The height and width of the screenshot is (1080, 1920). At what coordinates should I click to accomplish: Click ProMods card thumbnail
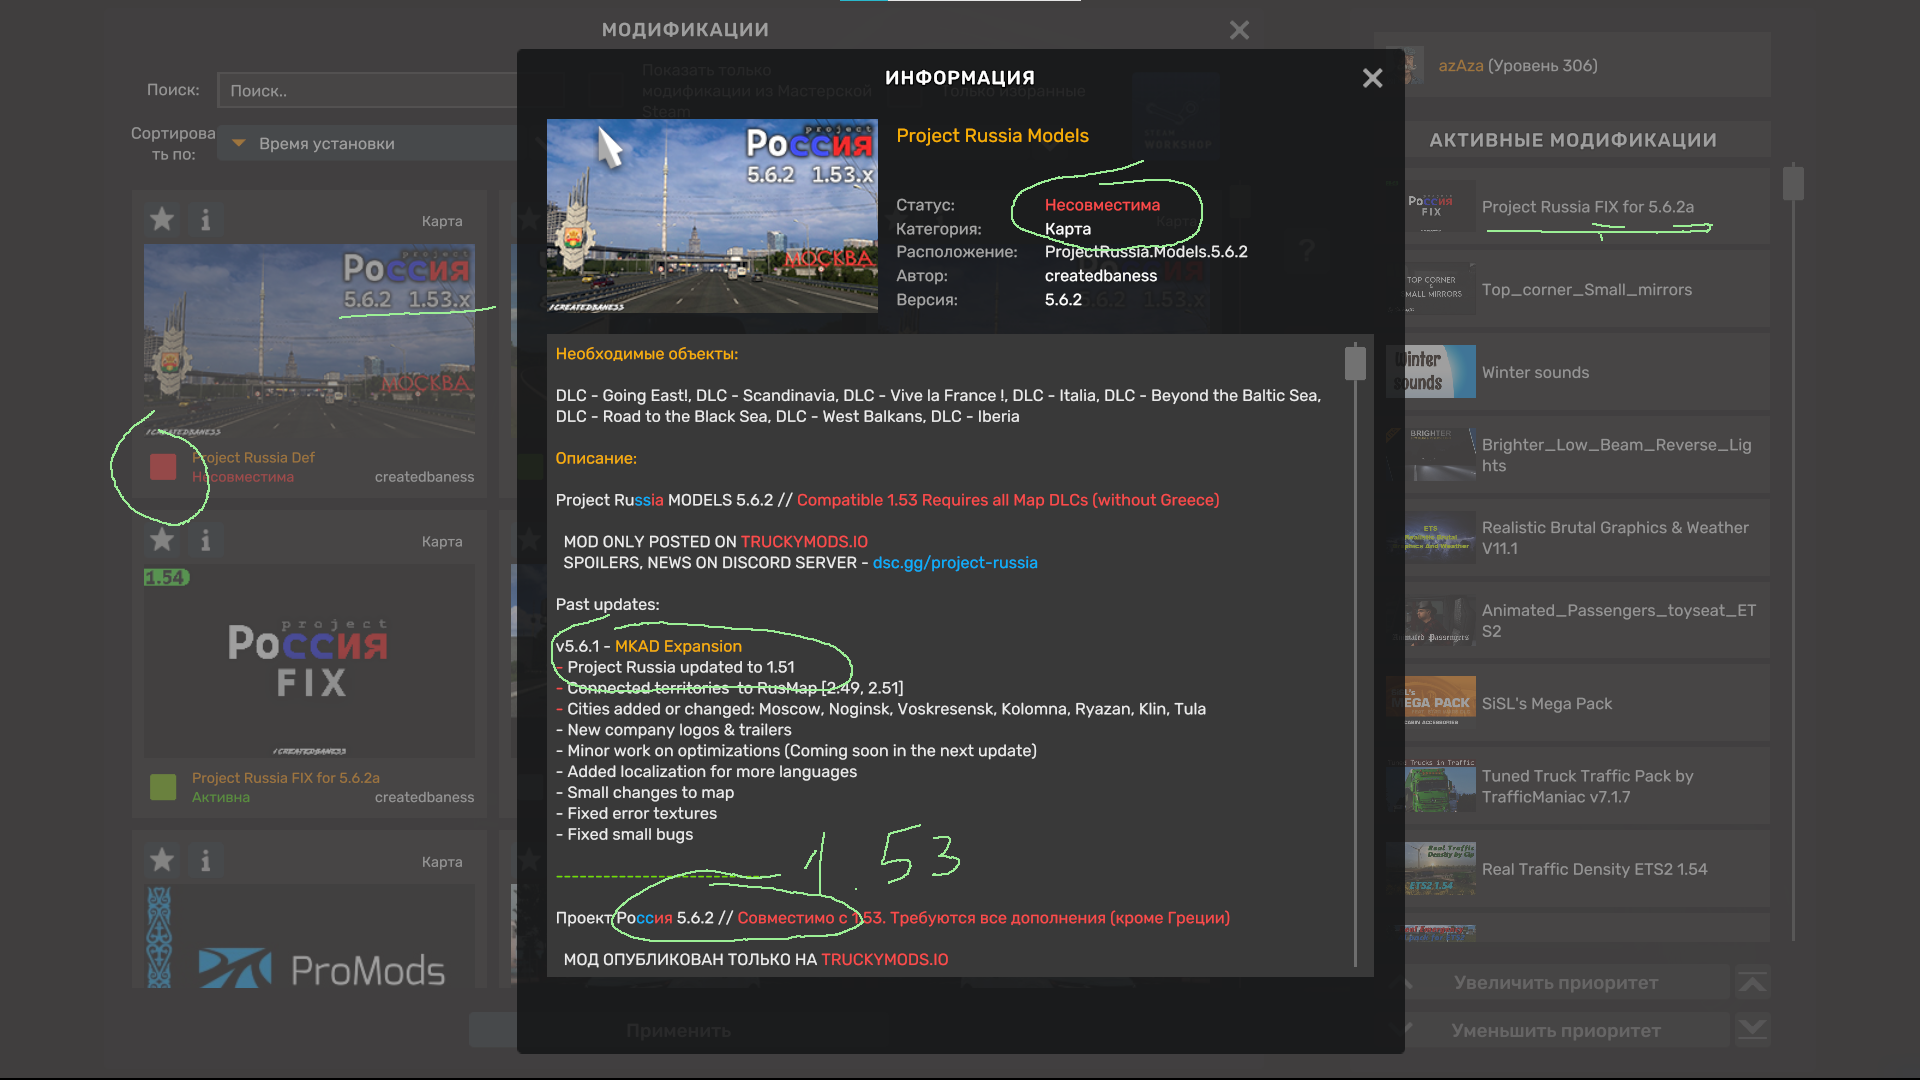(x=309, y=936)
